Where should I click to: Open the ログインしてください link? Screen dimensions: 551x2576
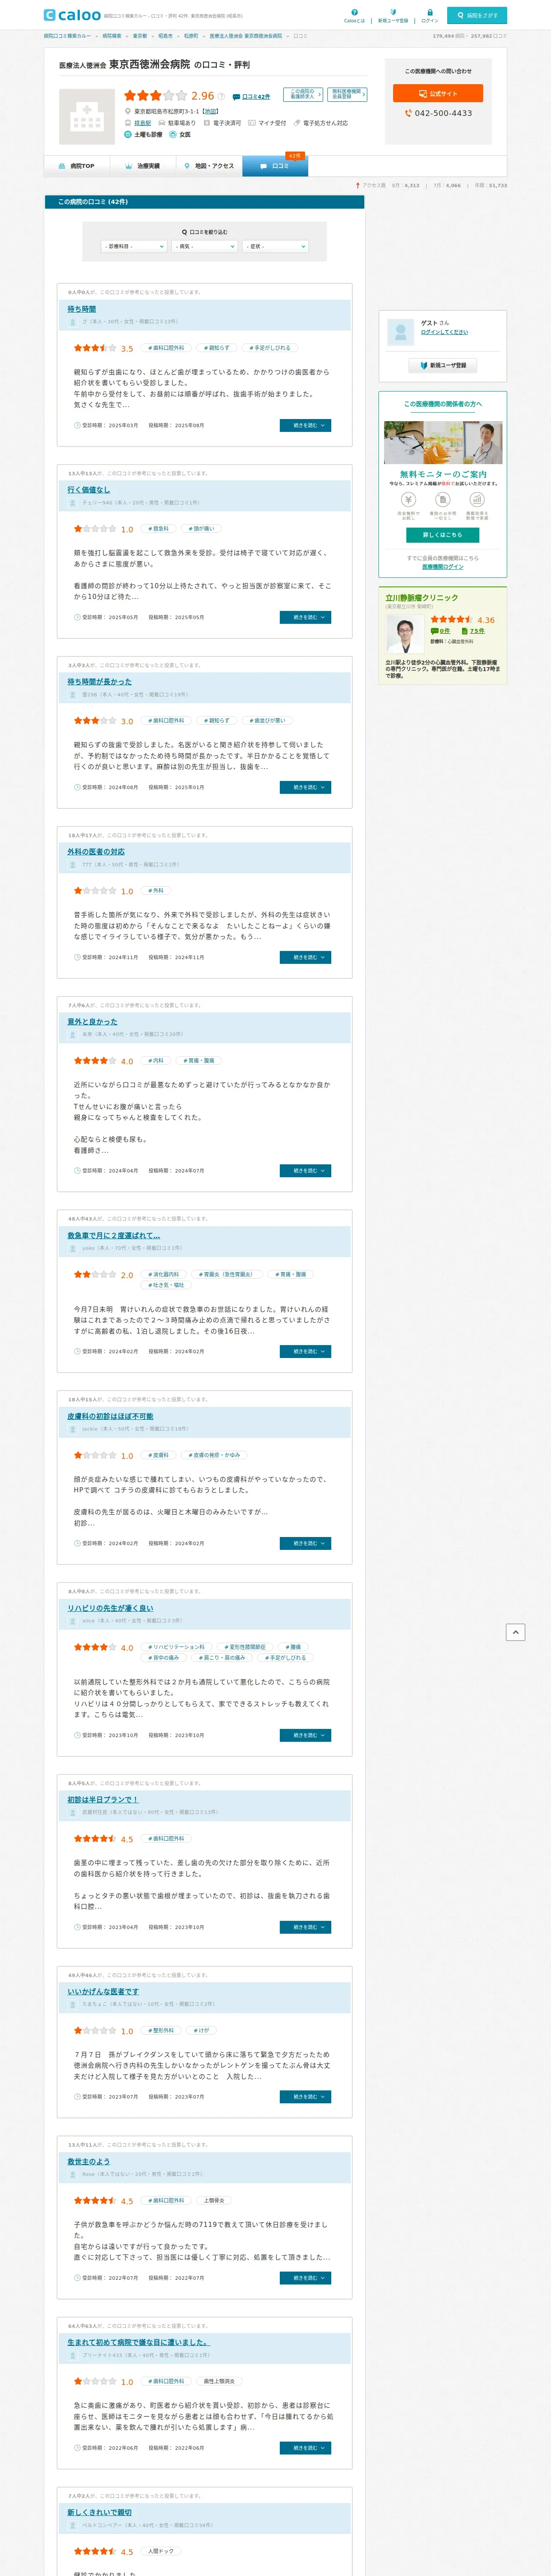pos(444,332)
